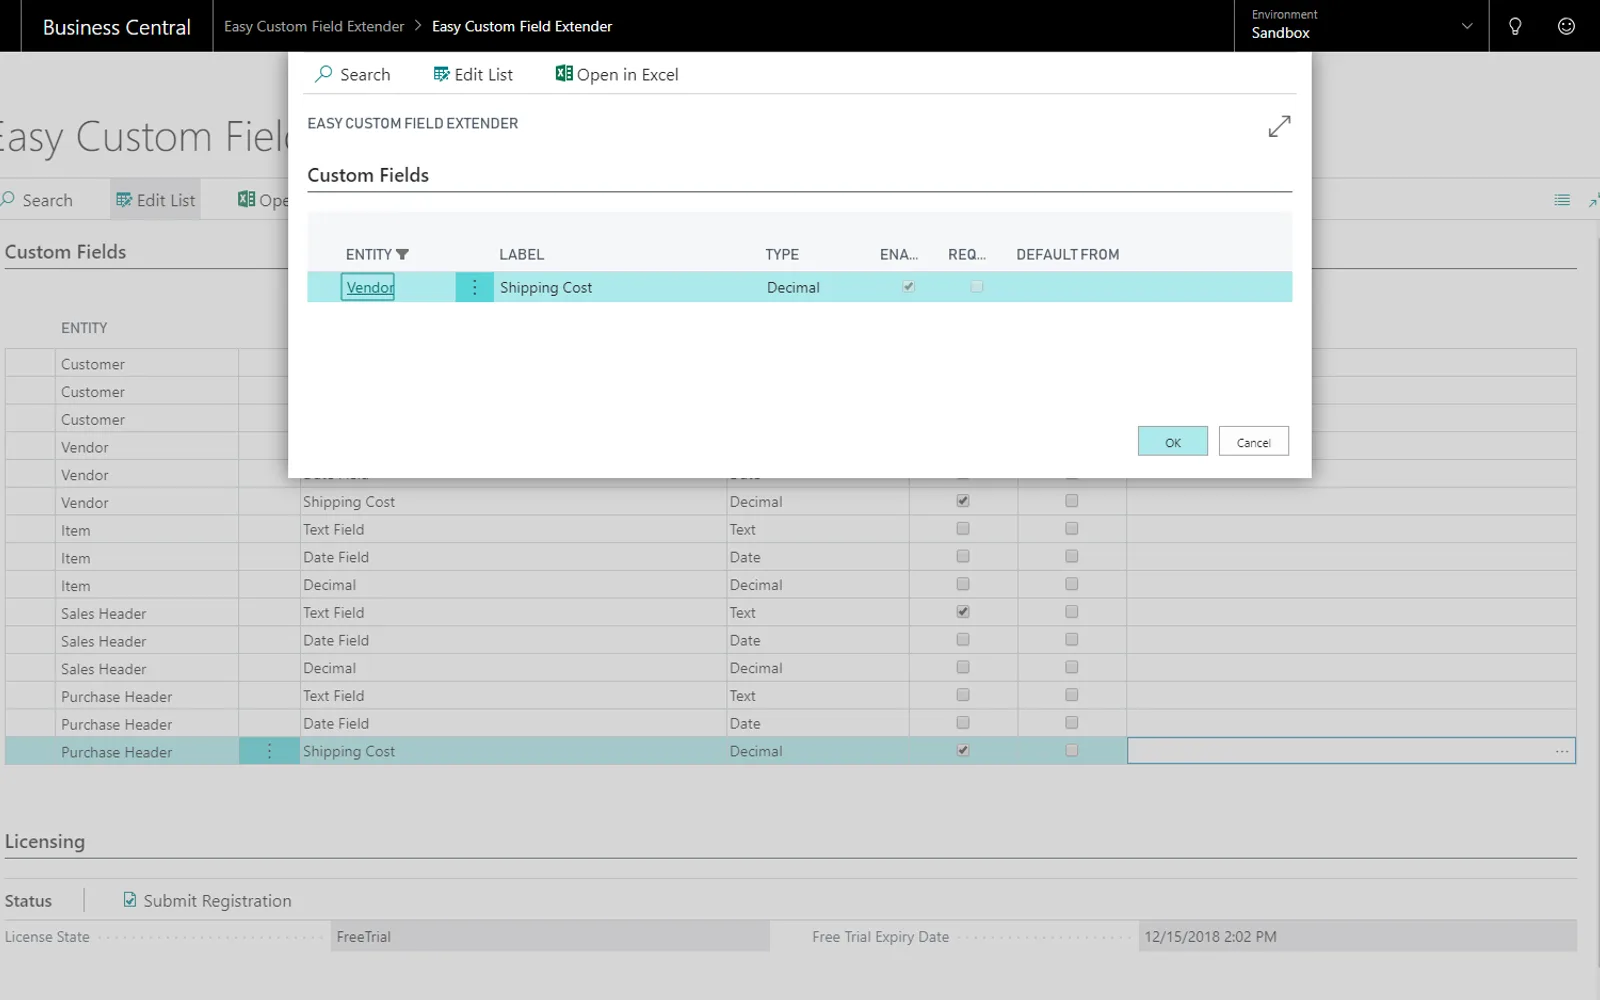Click the Cancel button

point(1254,441)
